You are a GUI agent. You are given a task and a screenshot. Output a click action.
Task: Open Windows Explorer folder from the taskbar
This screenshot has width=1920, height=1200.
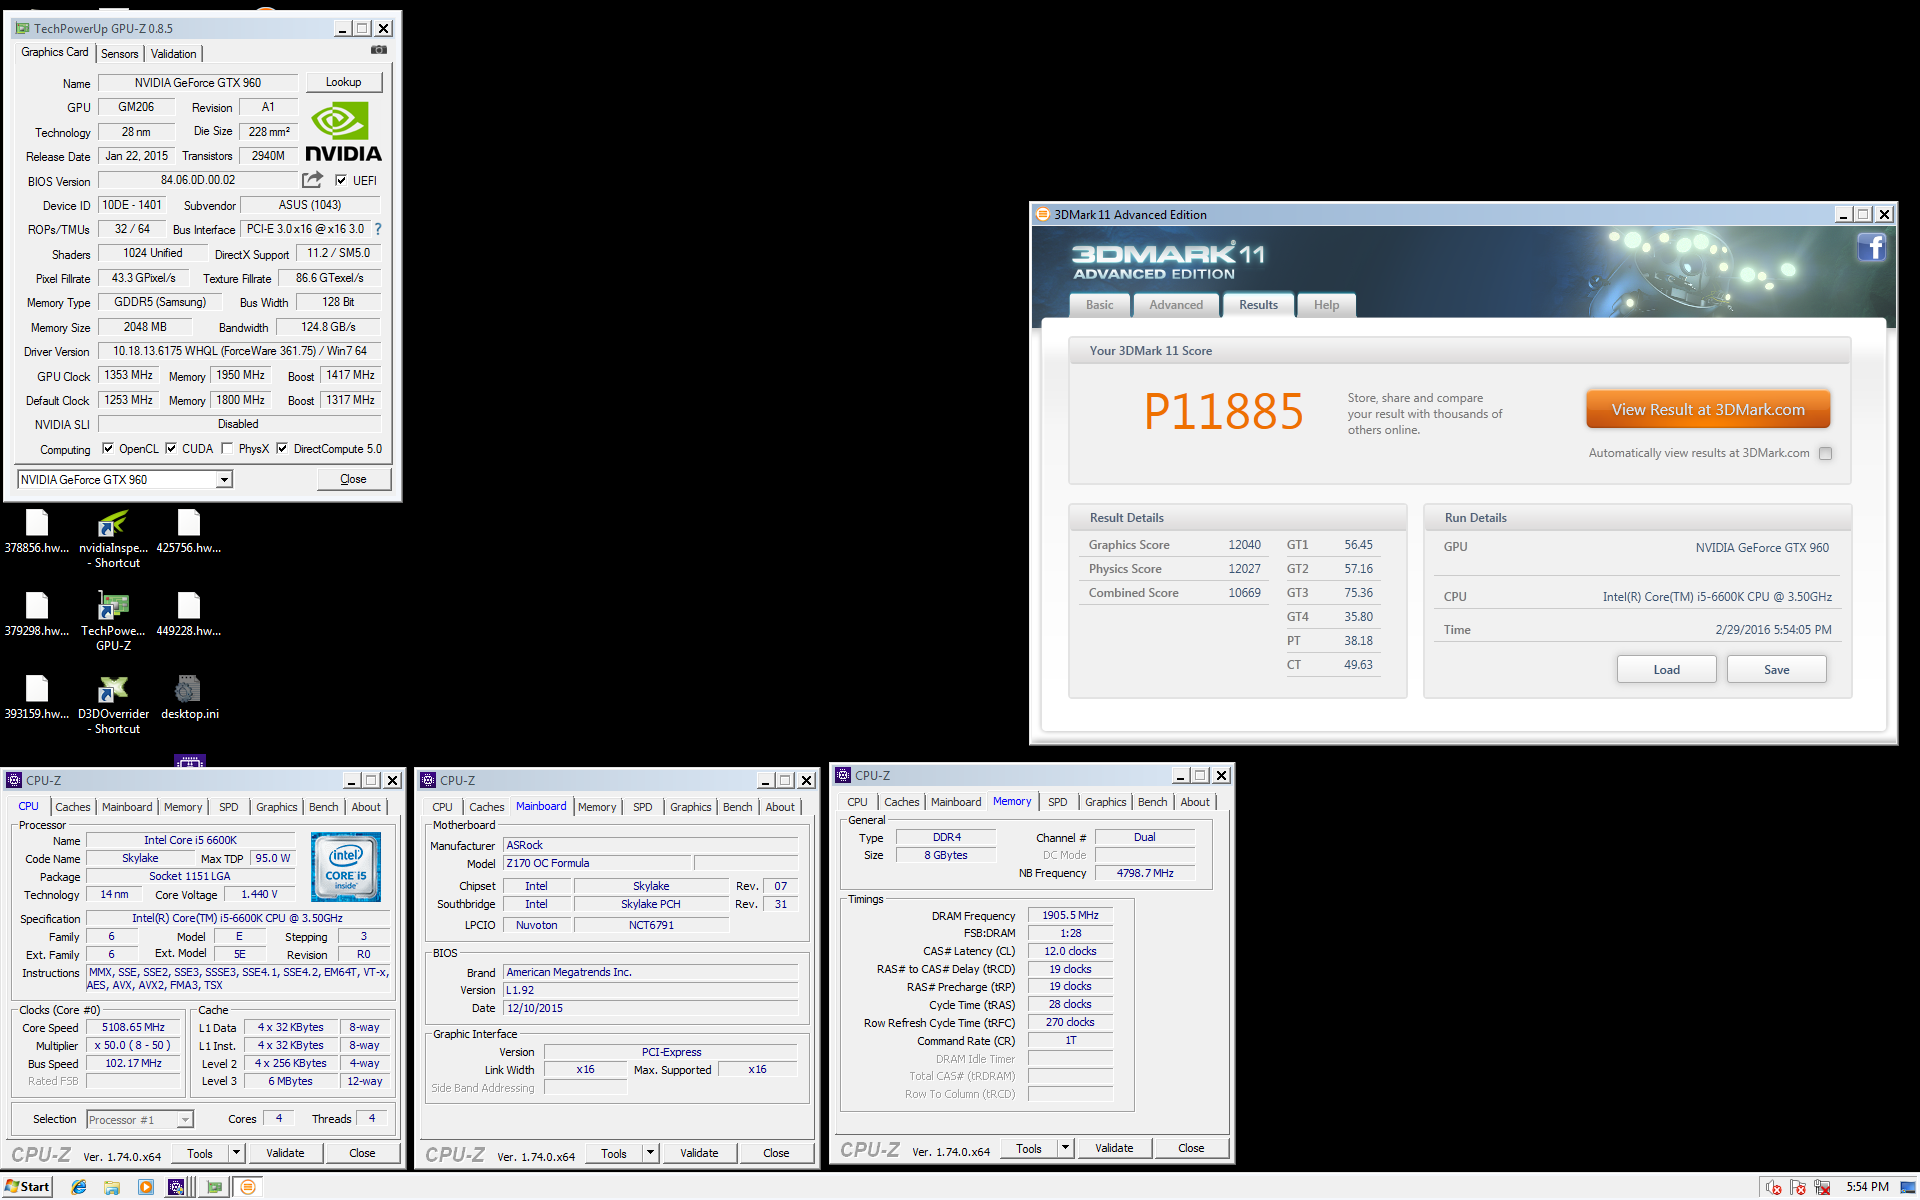(112, 1187)
